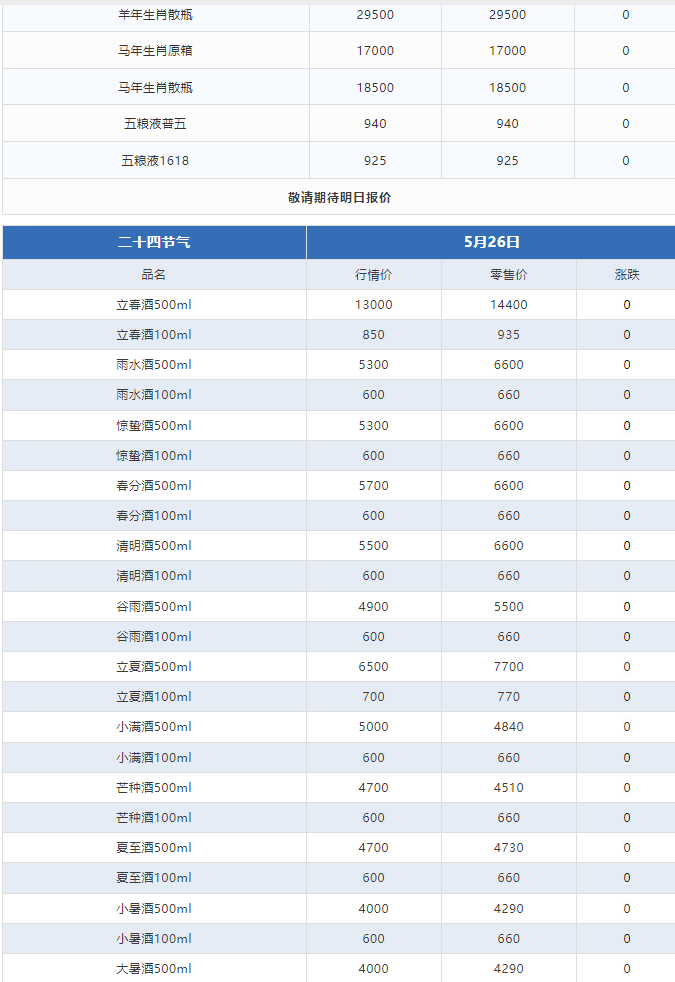Click 4730 retail price of 夏至酒500ml
The width and height of the screenshot is (675, 982).
508,847
